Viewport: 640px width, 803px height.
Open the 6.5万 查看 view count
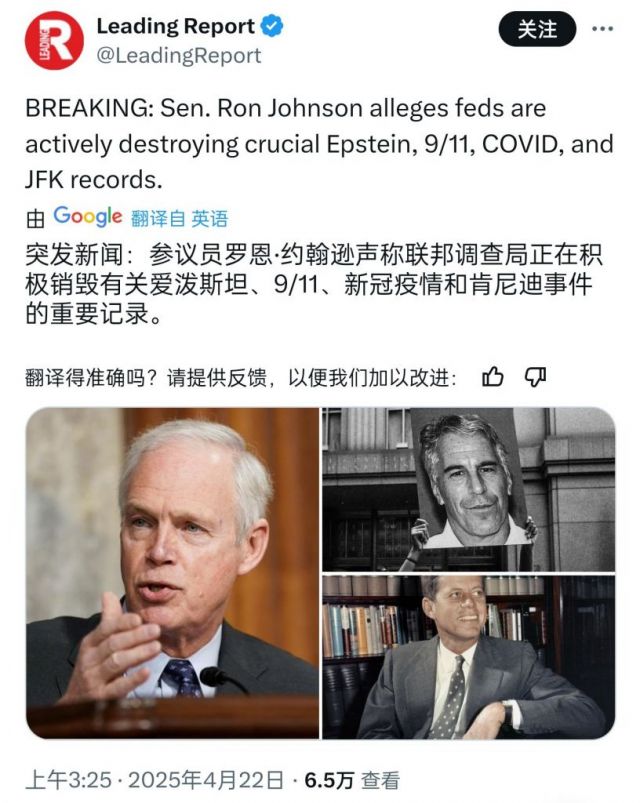tap(352, 780)
